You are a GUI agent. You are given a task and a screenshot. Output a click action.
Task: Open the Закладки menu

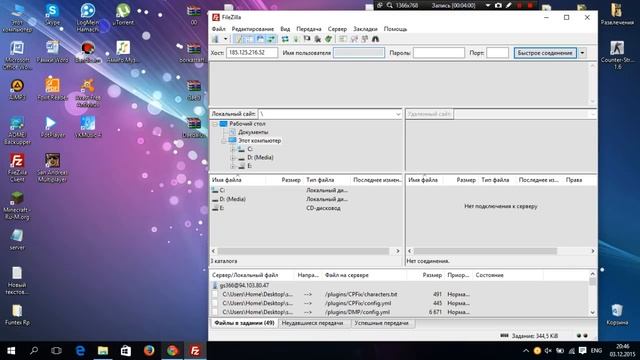click(x=365, y=29)
